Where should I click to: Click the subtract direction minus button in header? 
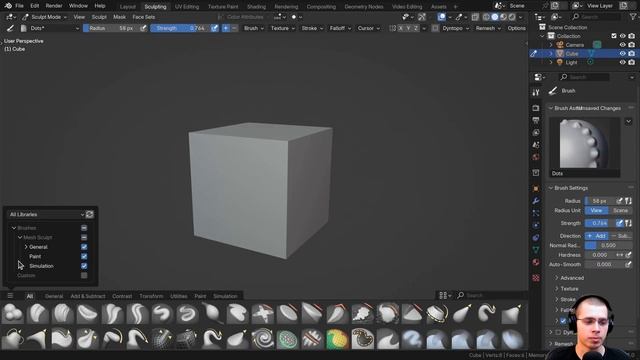[x=234, y=28]
